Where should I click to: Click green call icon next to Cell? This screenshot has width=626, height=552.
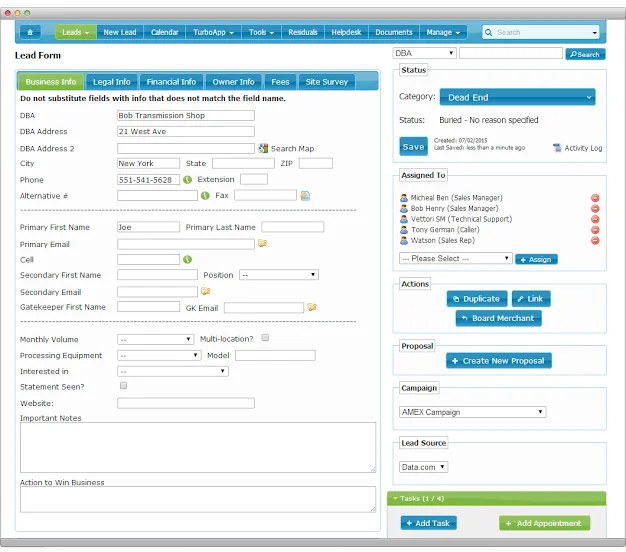[187, 259]
